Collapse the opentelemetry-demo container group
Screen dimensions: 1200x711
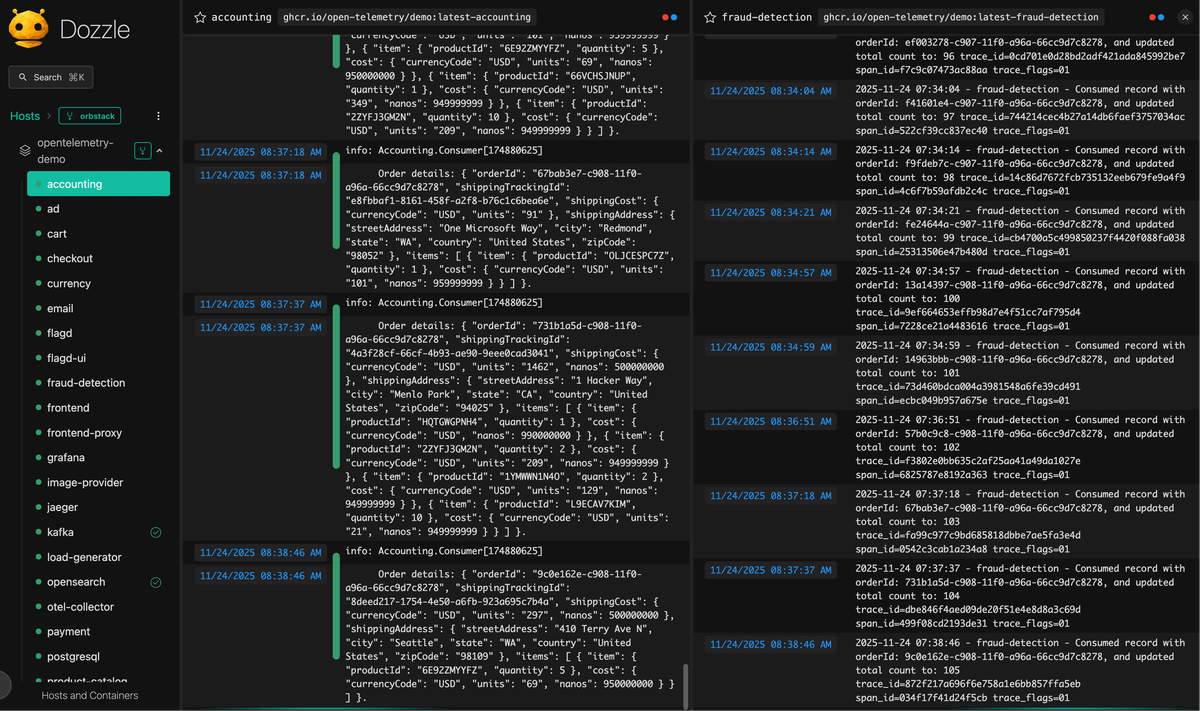(160, 151)
